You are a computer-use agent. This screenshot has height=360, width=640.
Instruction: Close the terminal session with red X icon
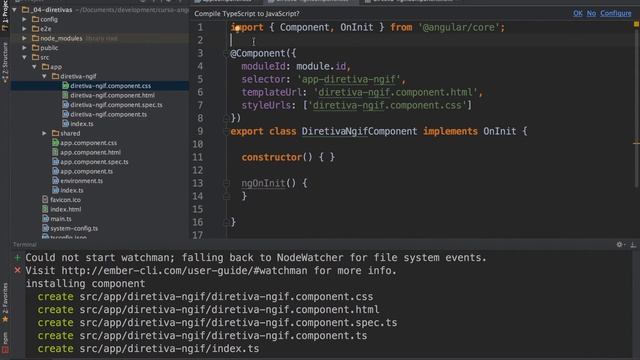[x=17, y=270]
